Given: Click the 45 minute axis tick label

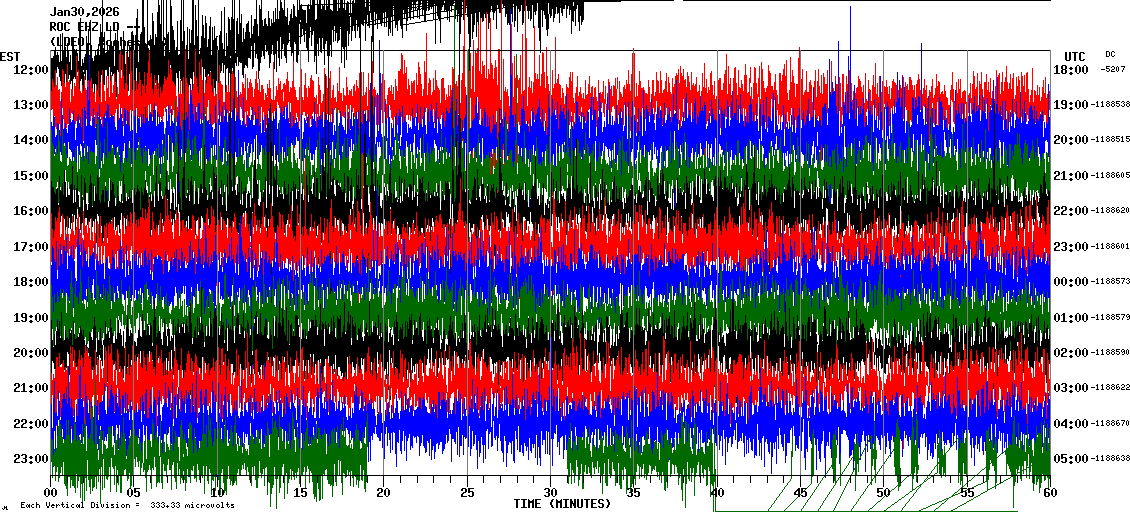Looking at the screenshot, I should pyautogui.click(x=800, y=493).
